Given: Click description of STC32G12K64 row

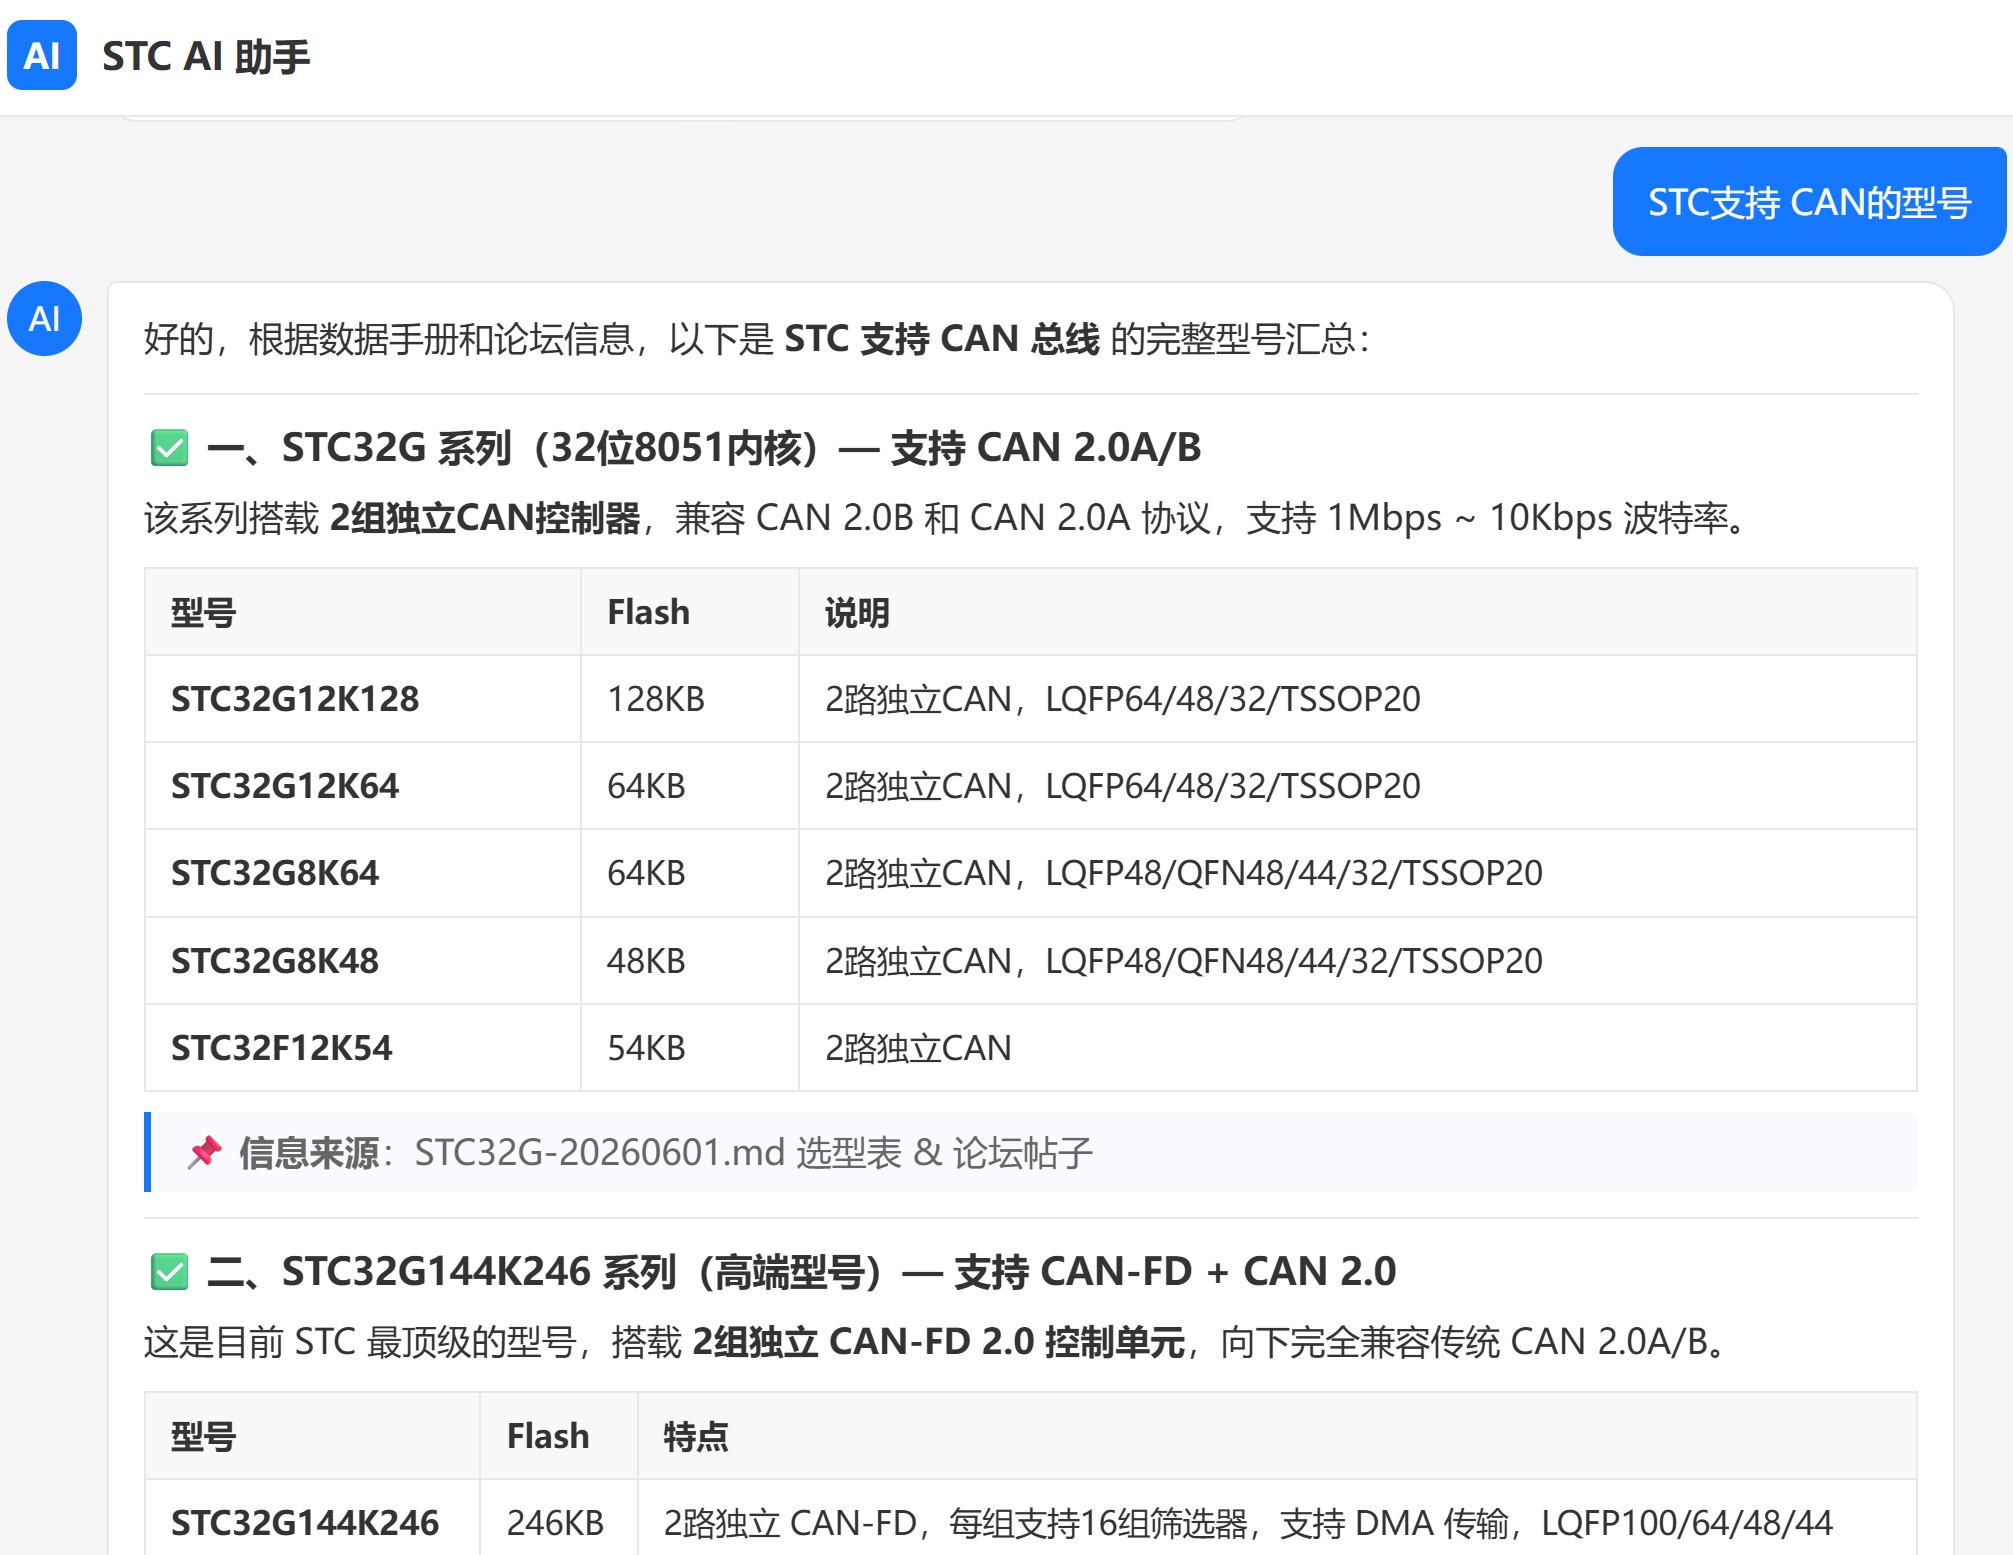Looking at the screenshot, I should point(1122,786).
